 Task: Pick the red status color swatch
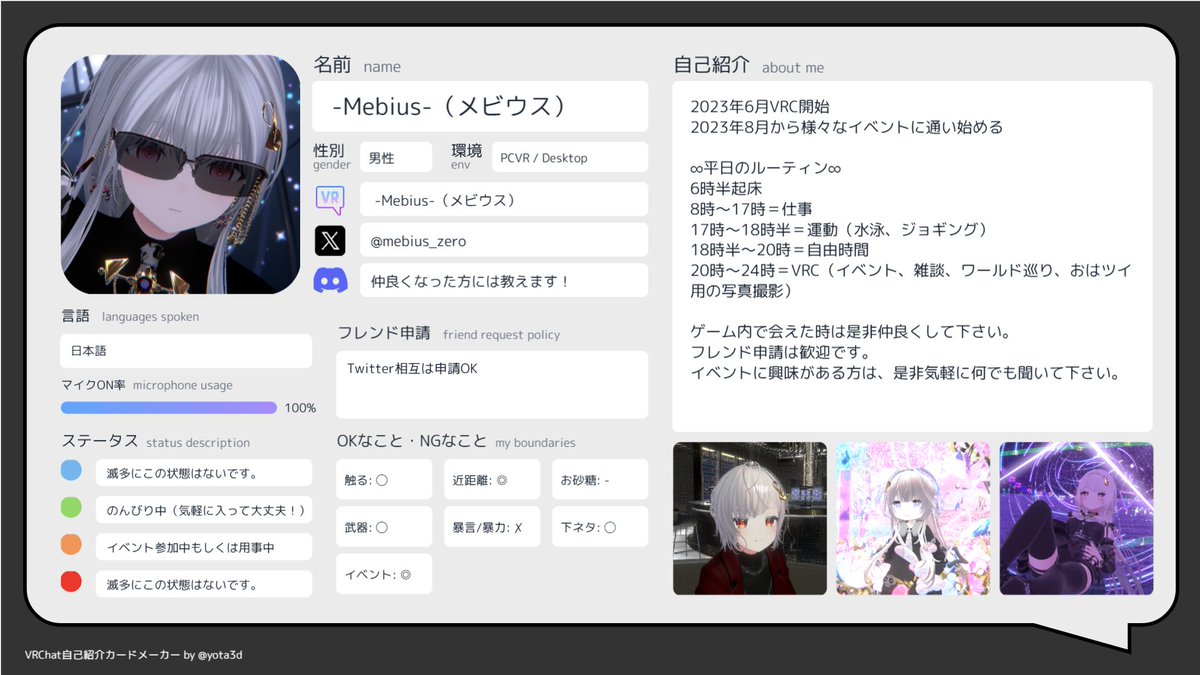70,581
